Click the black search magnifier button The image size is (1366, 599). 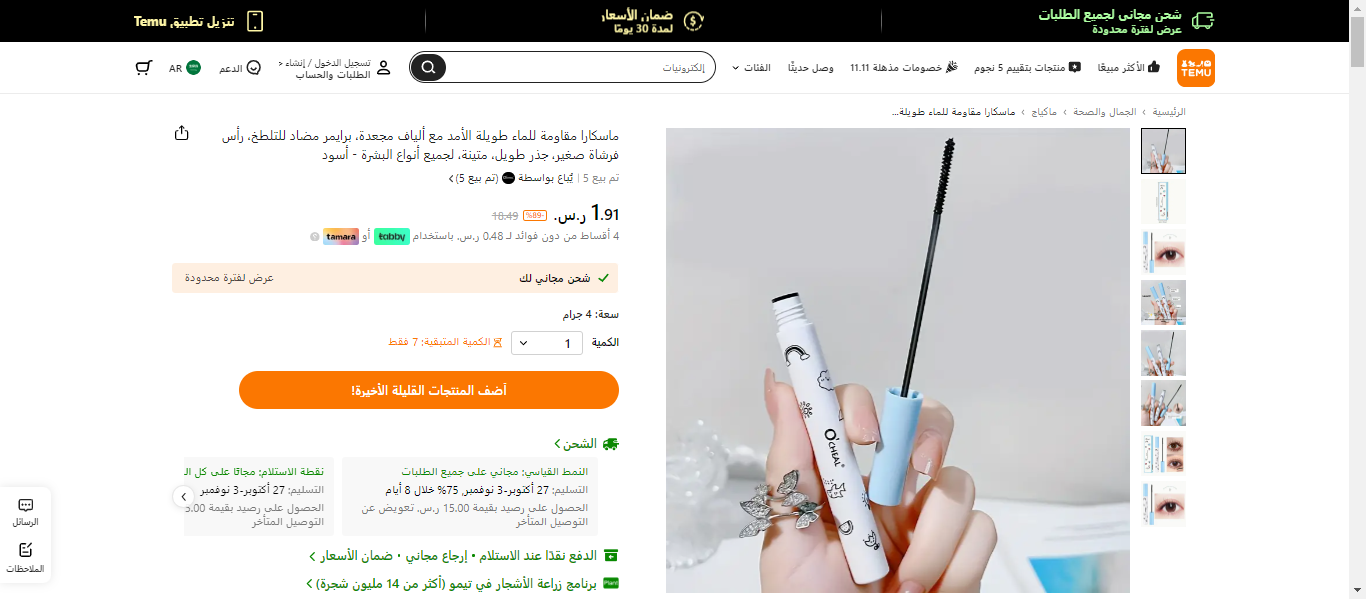[428, 67]
